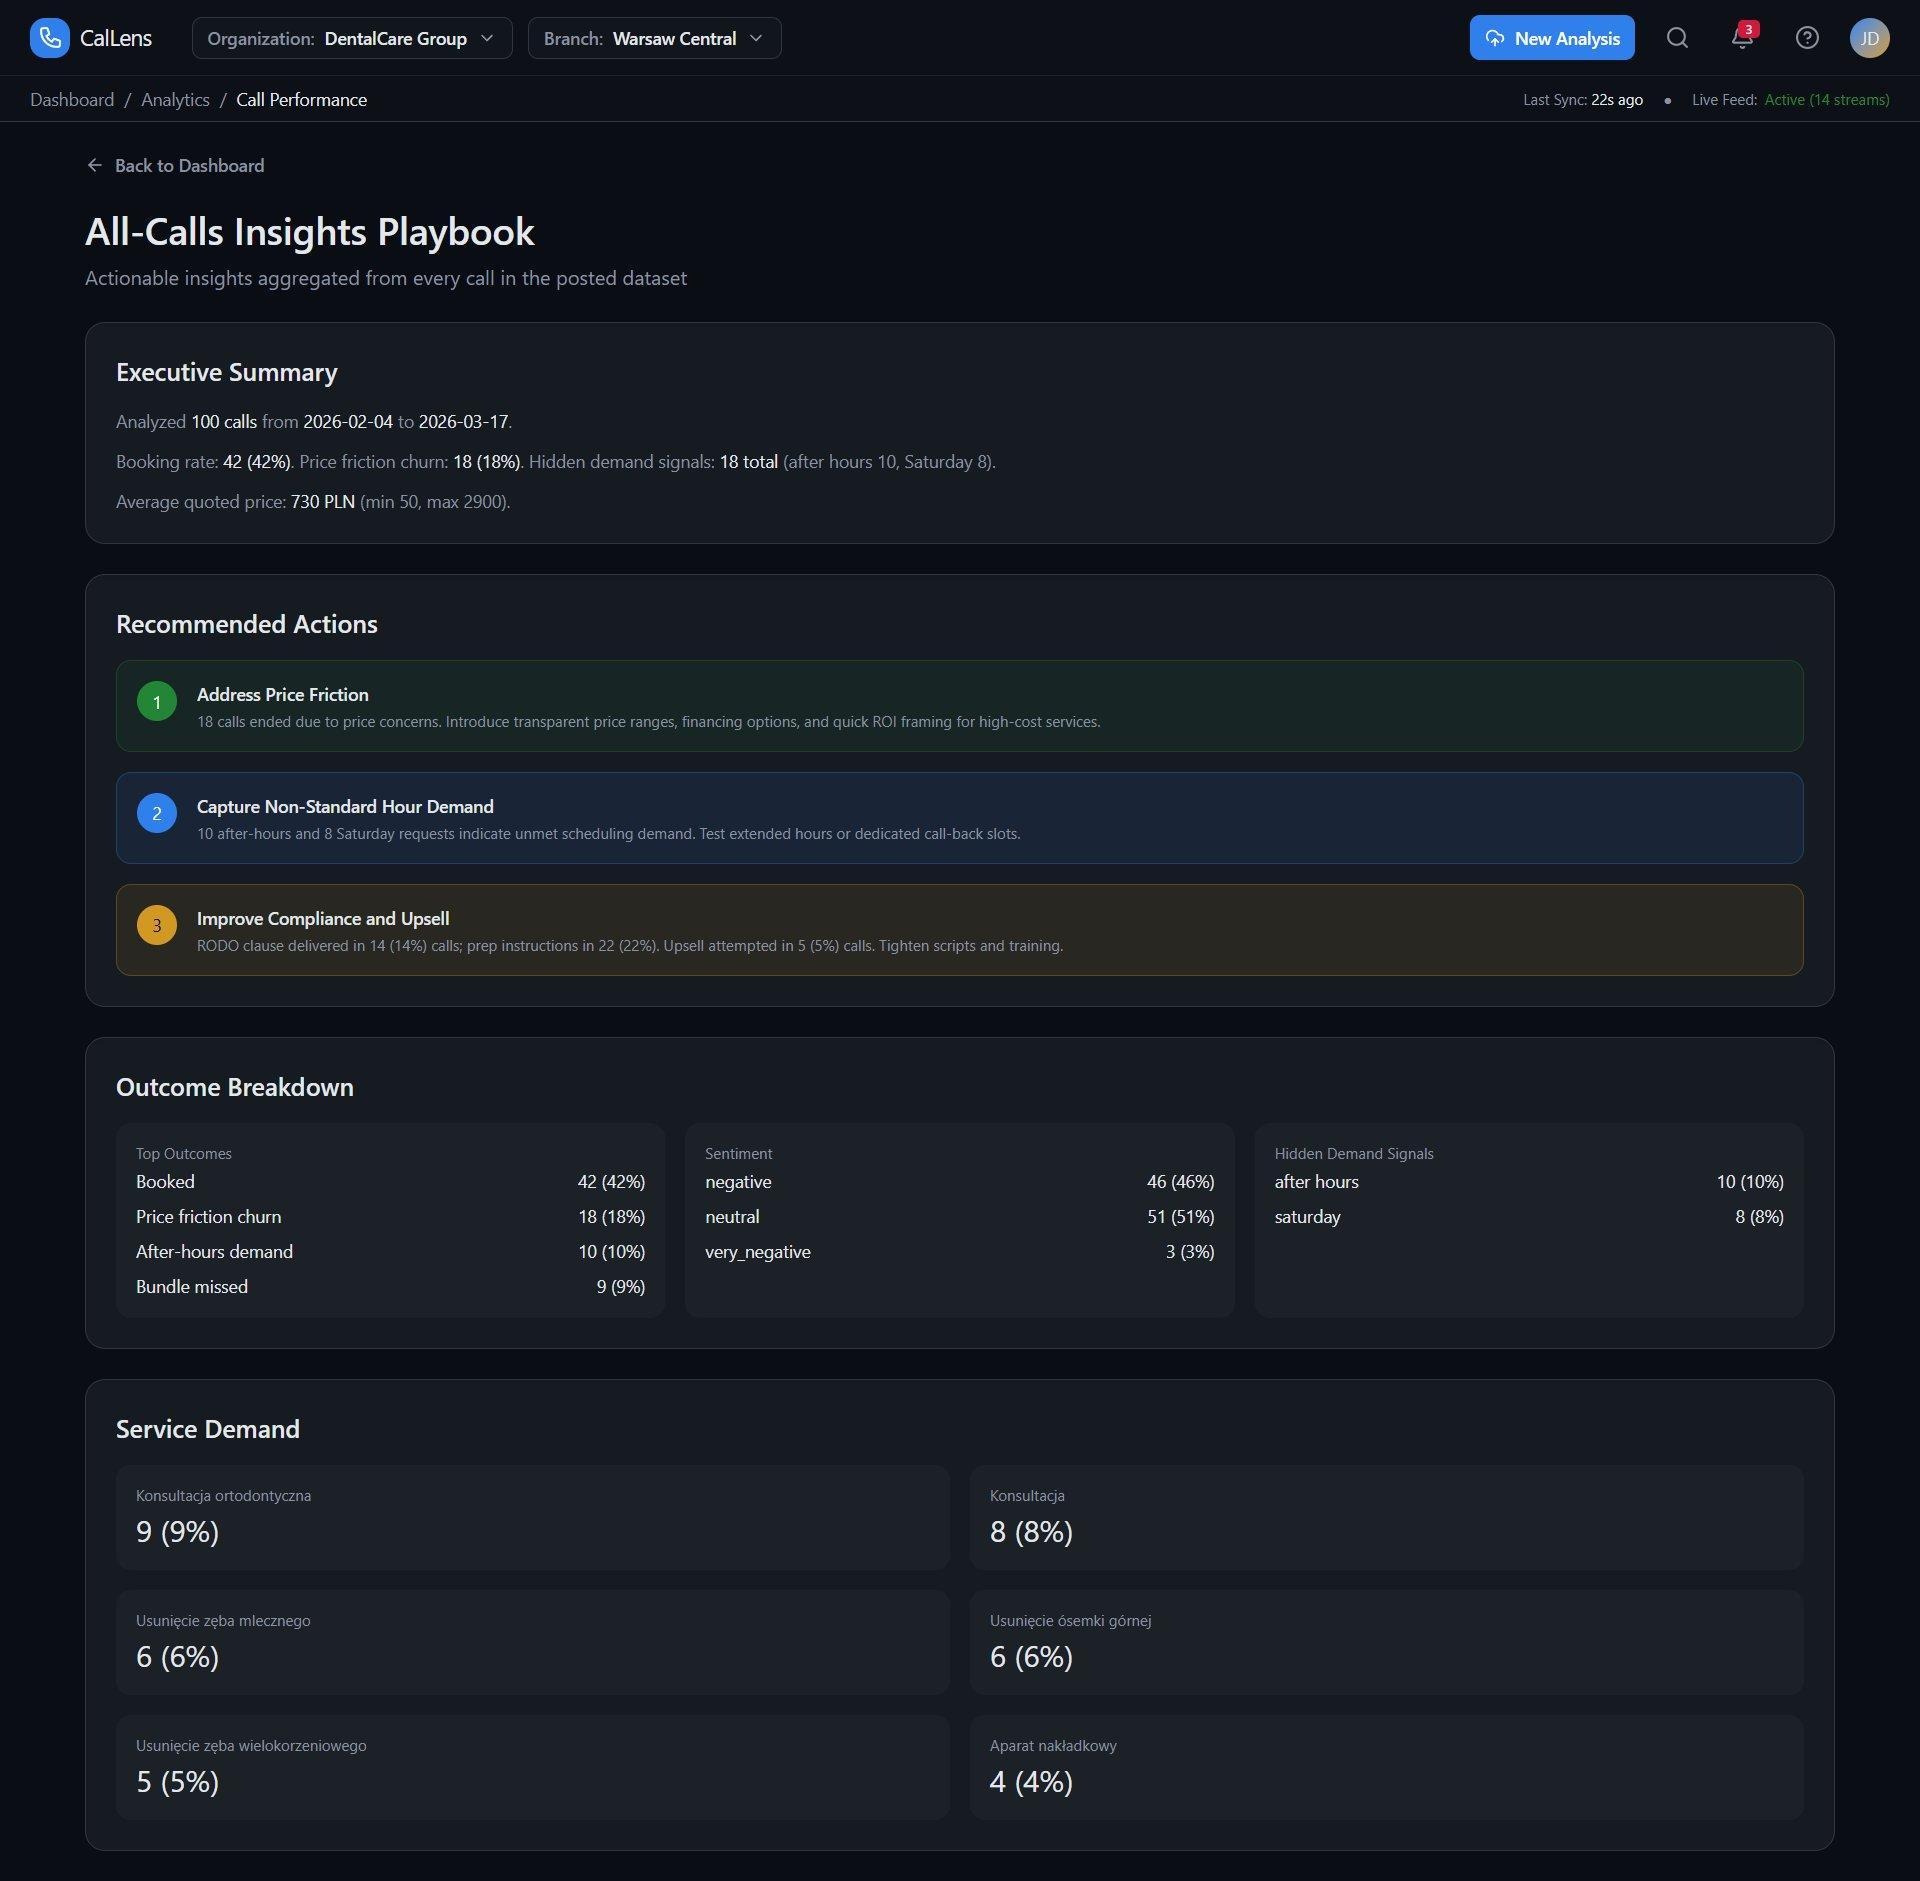The image size is (1920, 1881).
Task: Click the negative sentiment row
Action: [959, 1182]
